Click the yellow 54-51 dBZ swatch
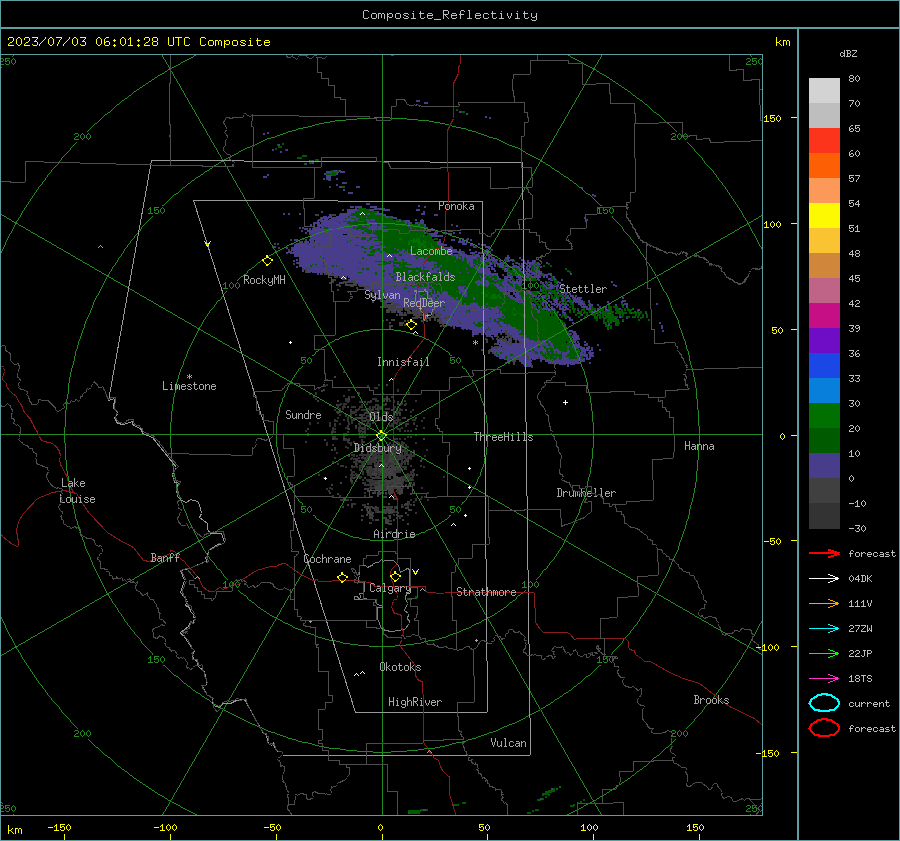This screenshot has height=841, width=900. click(824, 215)
